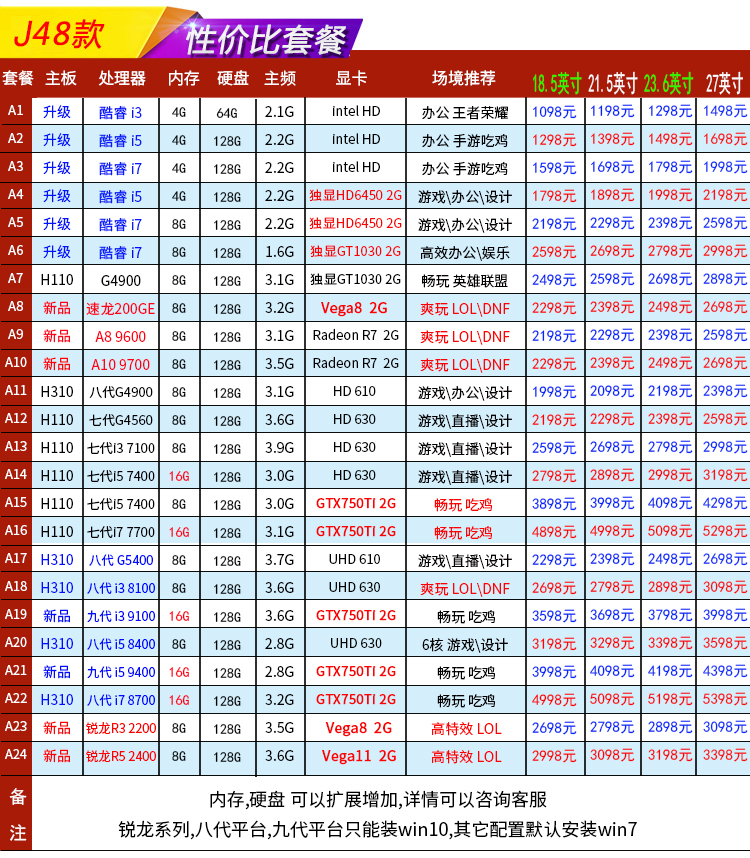Click "高效办公\娱乐" scenario cell

pyautogui.click(x=465, y=252)
